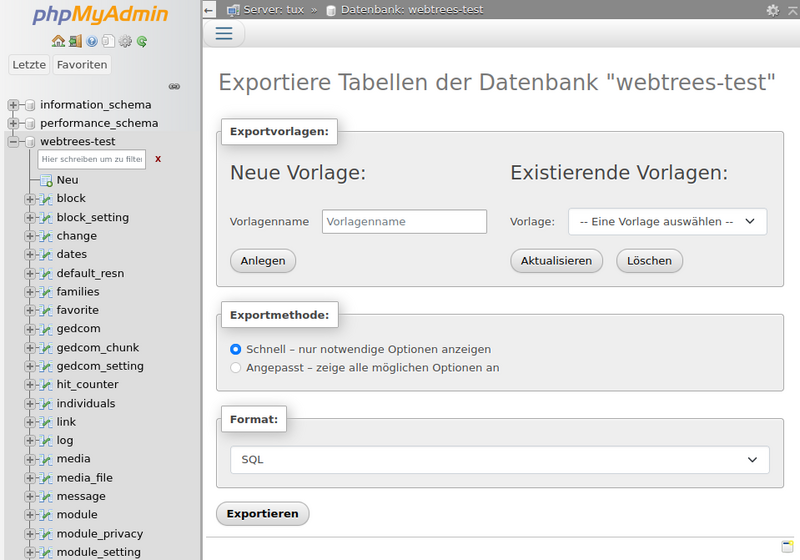The image size is (800, 560).
Task: Select the 'Schnell' export method
Action: pos(236,349)
